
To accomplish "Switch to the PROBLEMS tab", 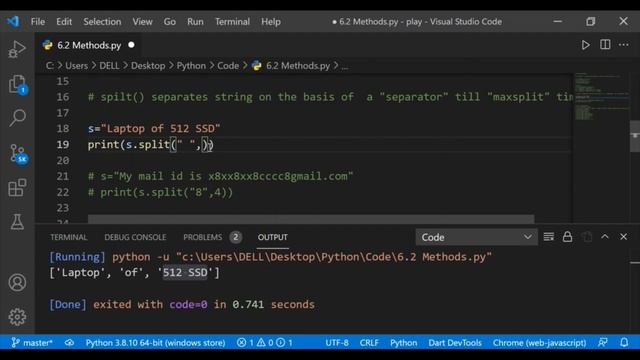I will 212,237.
